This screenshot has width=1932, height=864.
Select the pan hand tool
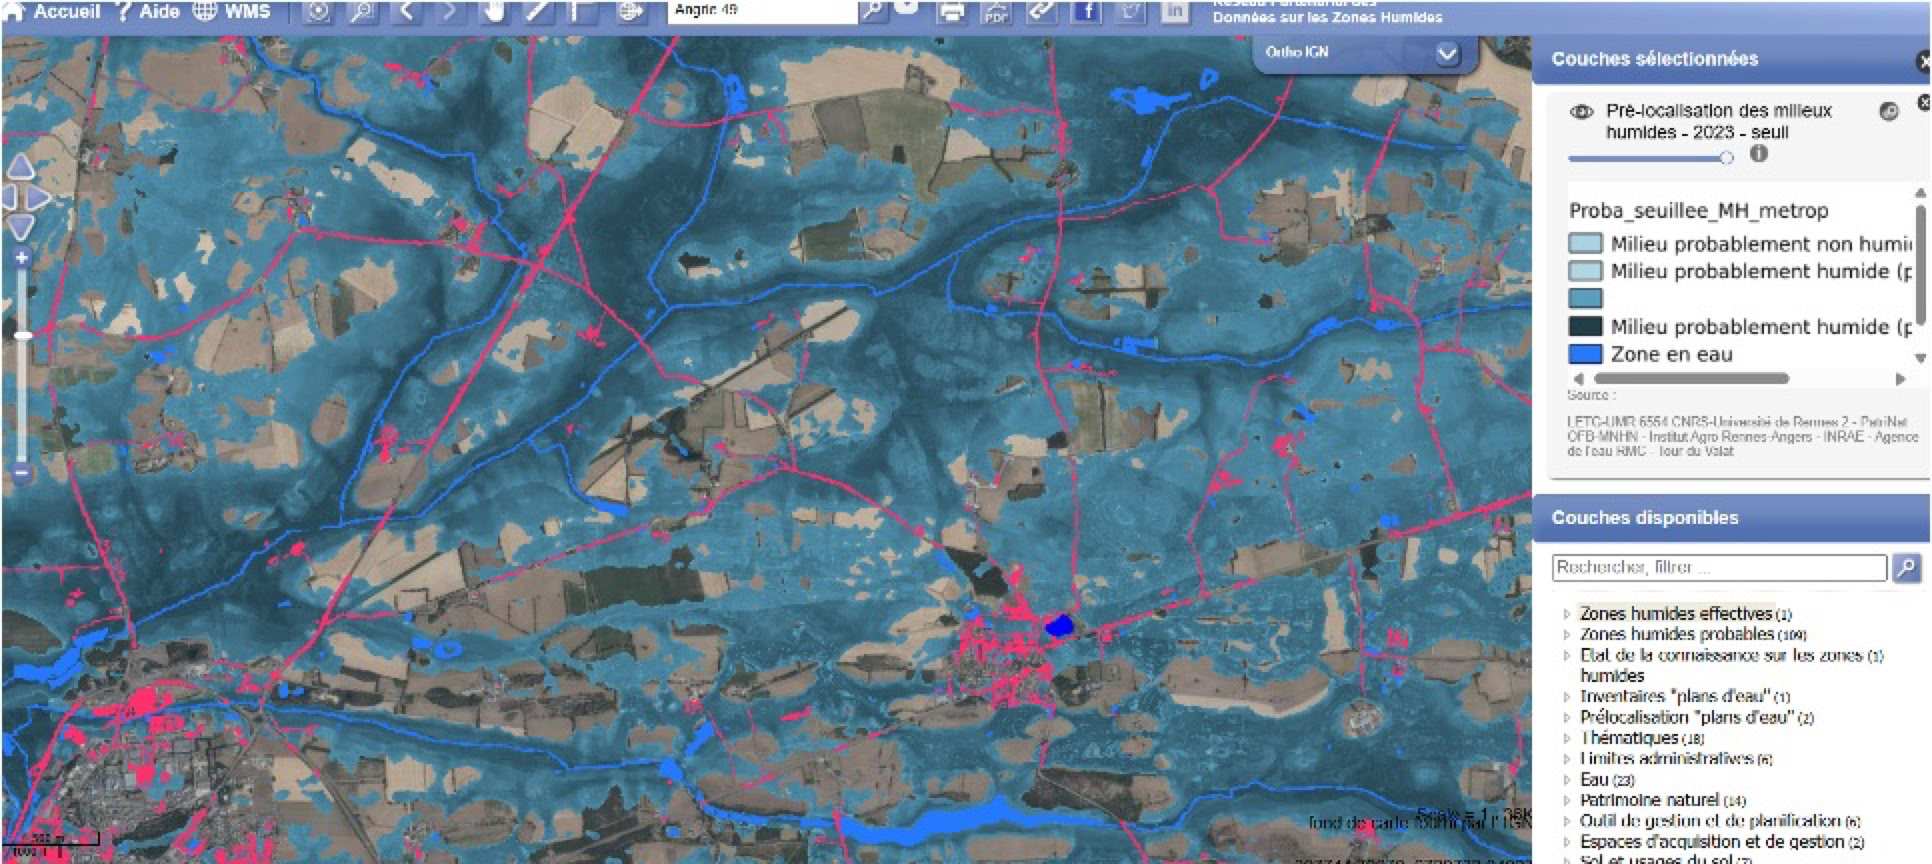493,12
